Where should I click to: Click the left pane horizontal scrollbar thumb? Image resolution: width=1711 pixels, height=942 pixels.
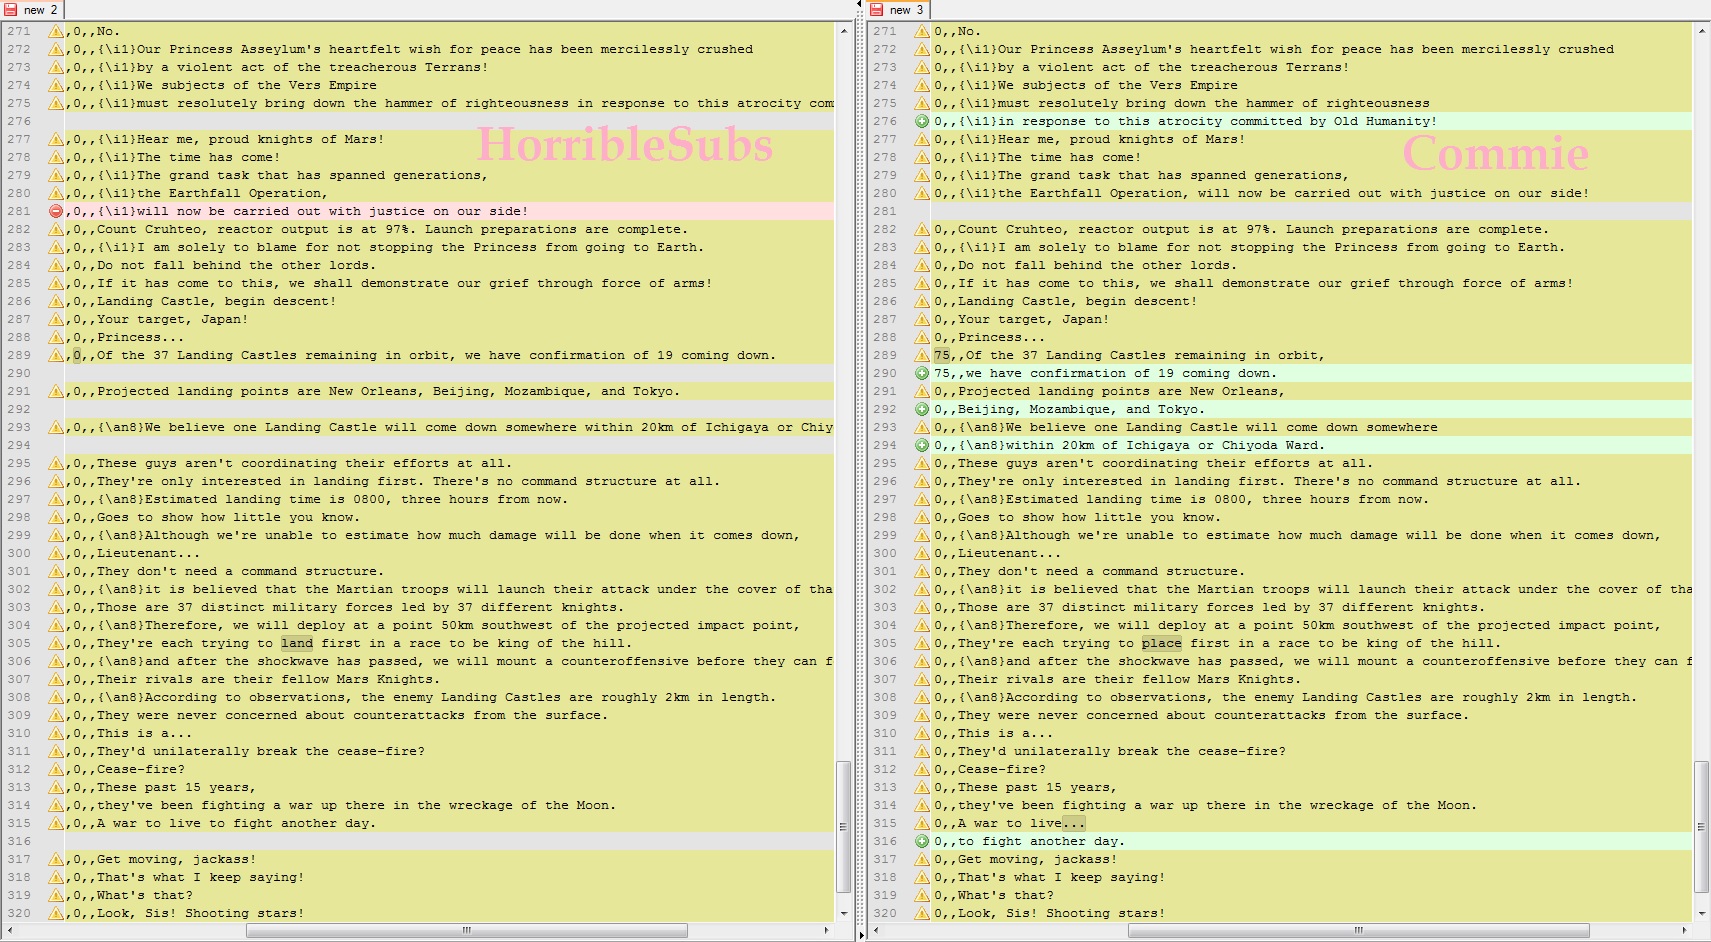click(x=467, y=930)
